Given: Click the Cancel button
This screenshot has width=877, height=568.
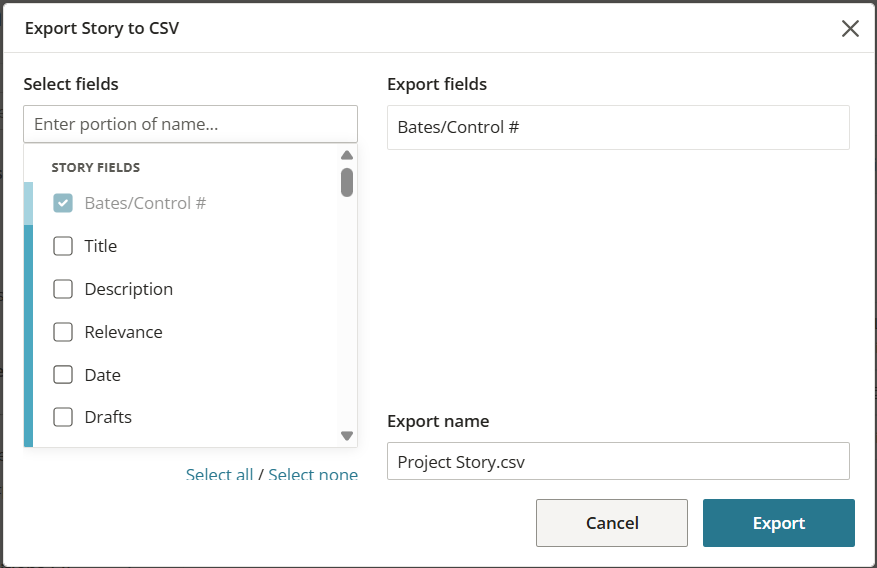Looking at the screenshot, I should [612, 523].
